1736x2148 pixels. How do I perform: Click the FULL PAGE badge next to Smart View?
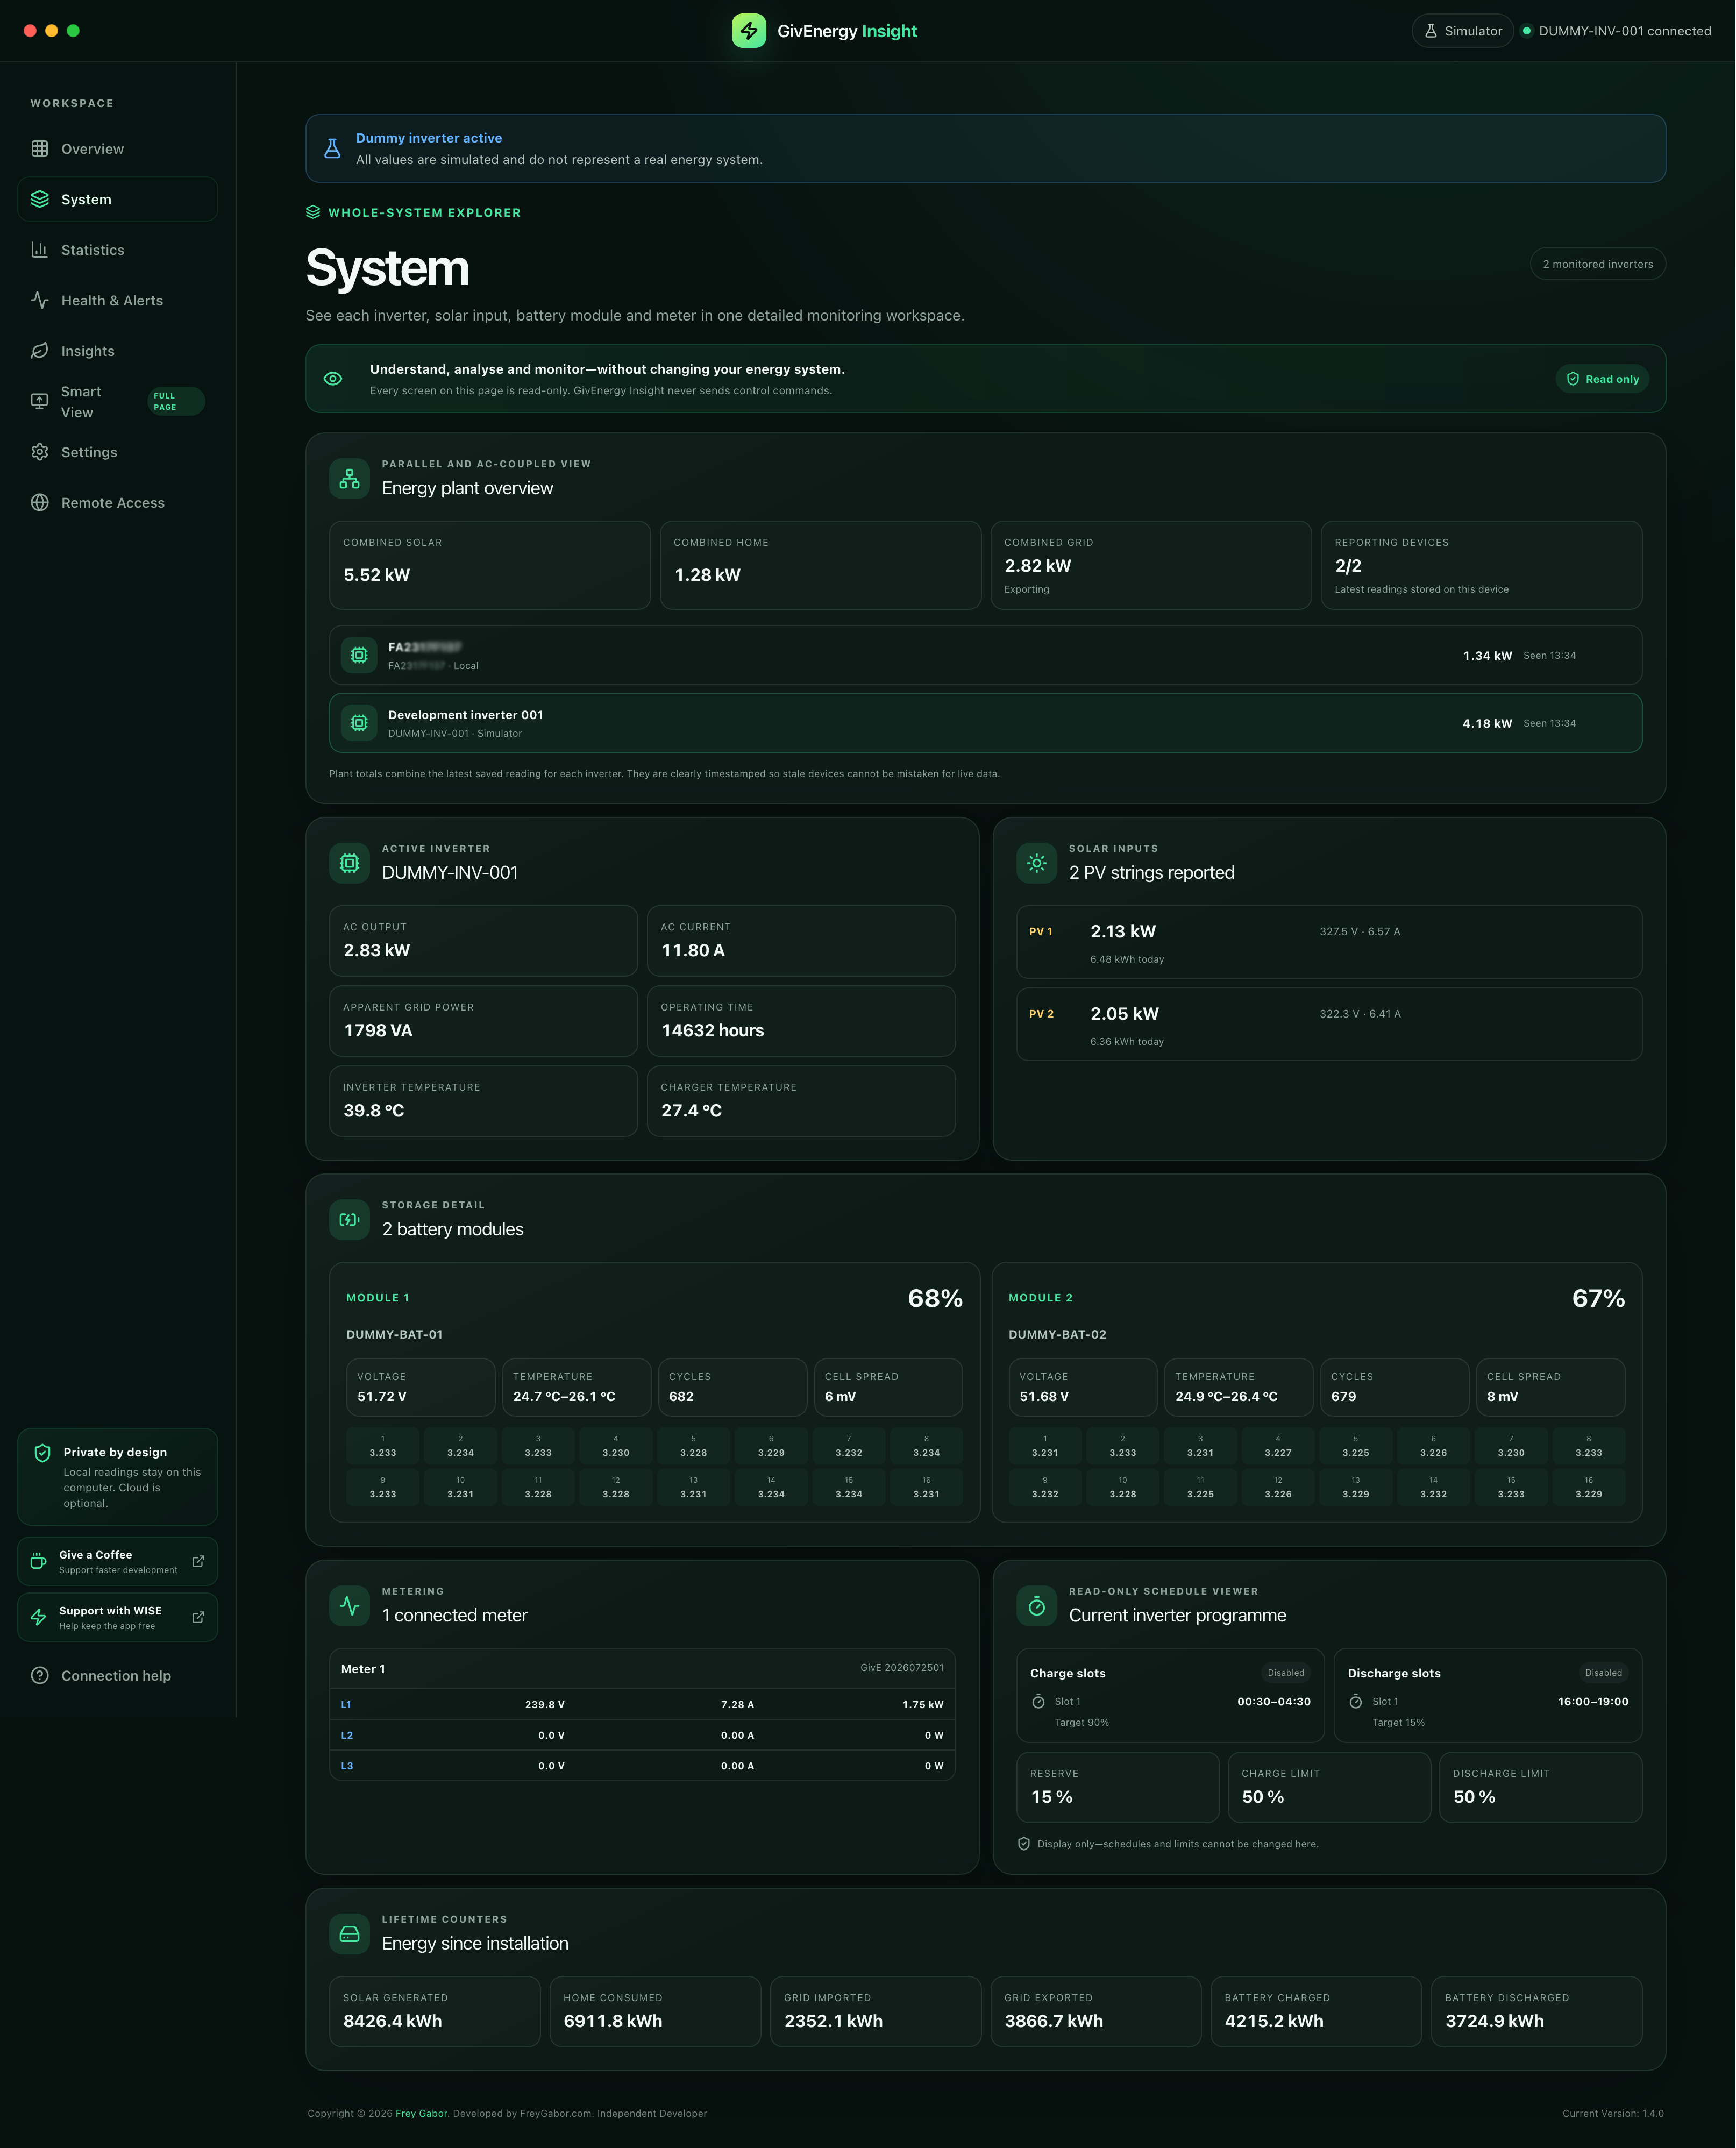(175, 401)
